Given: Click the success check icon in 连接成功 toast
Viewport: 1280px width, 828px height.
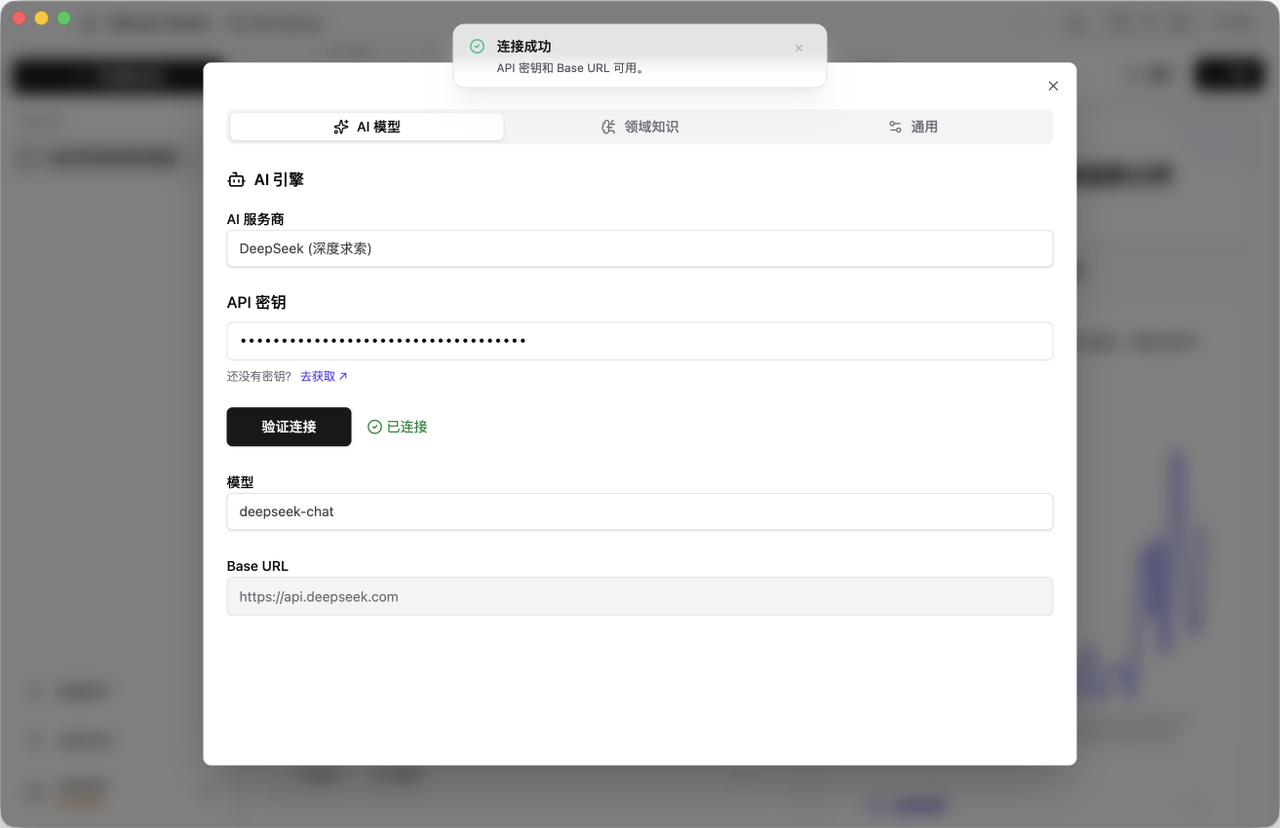Looking at the screenshot, I should tap(476, 46).
